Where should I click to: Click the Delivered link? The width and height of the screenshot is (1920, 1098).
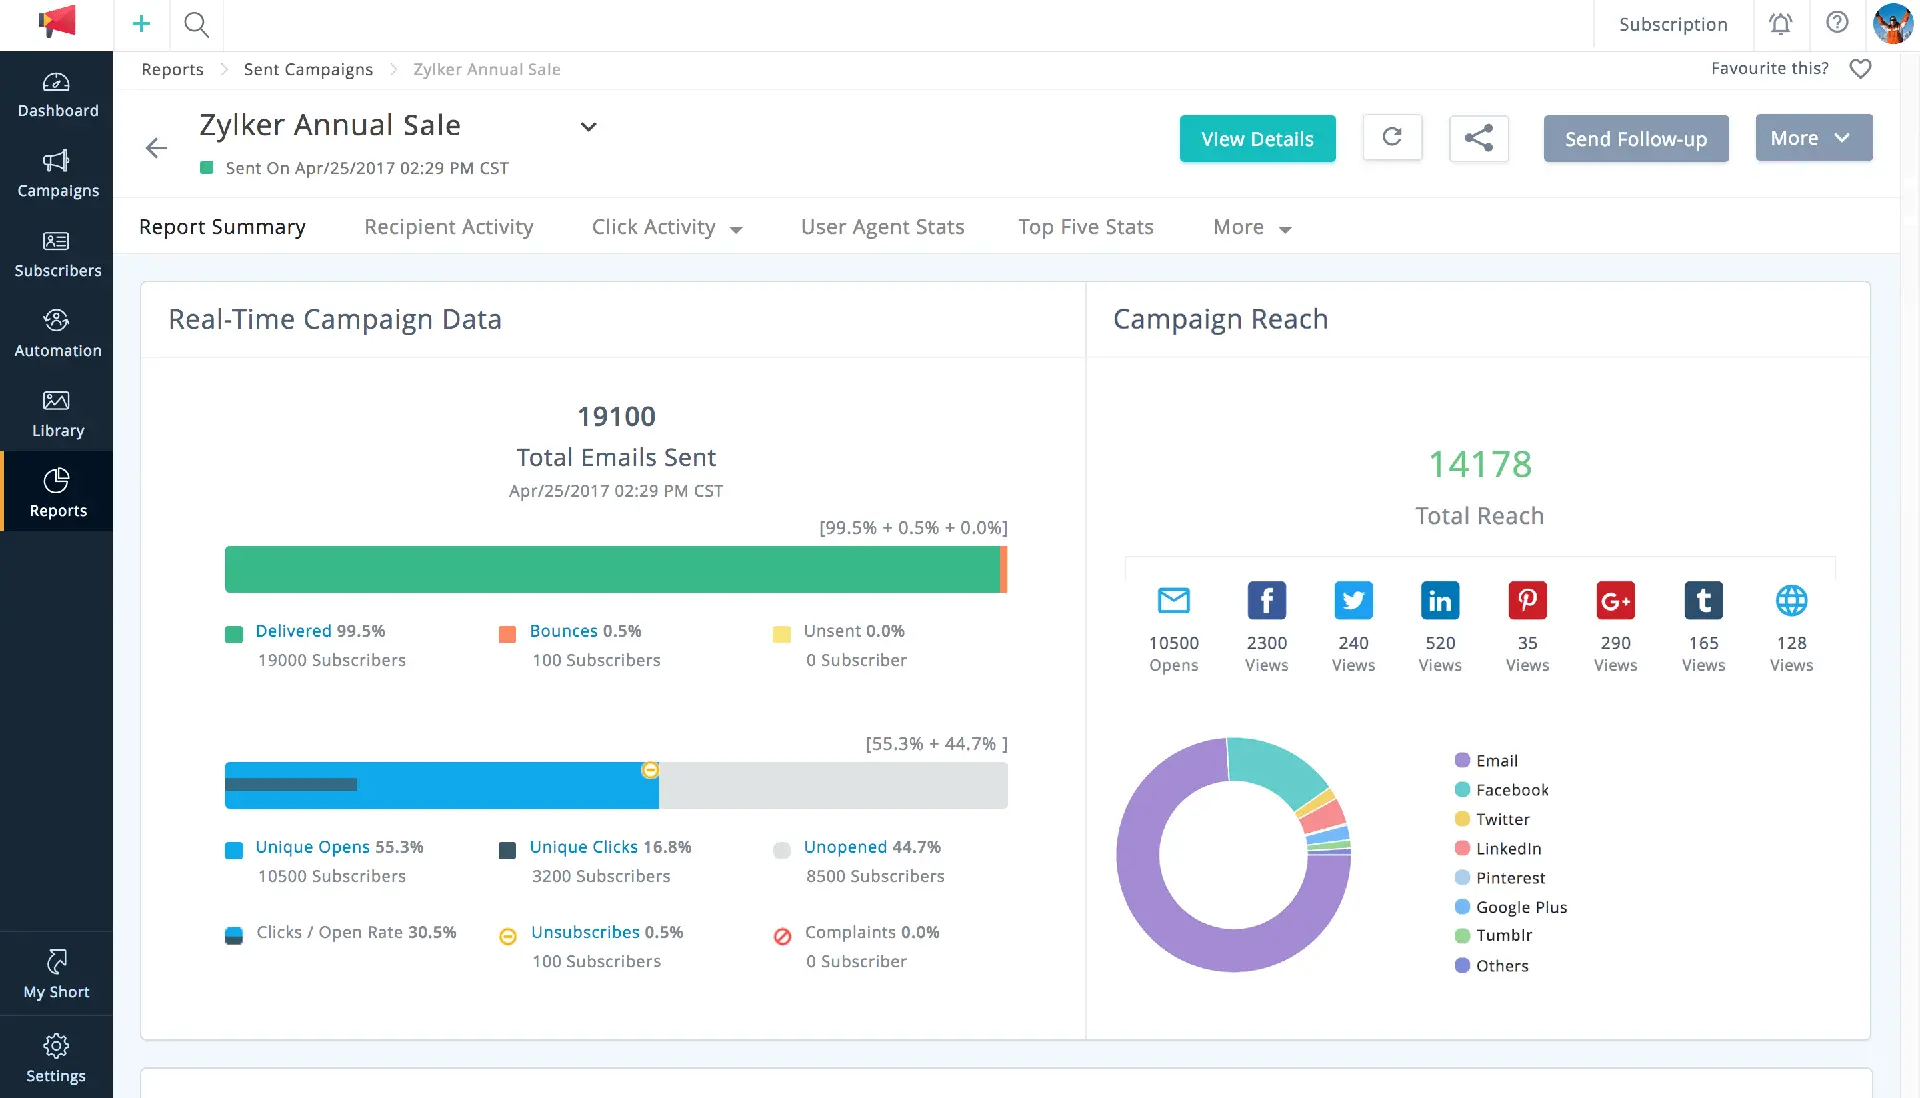(x=293, y=631)
